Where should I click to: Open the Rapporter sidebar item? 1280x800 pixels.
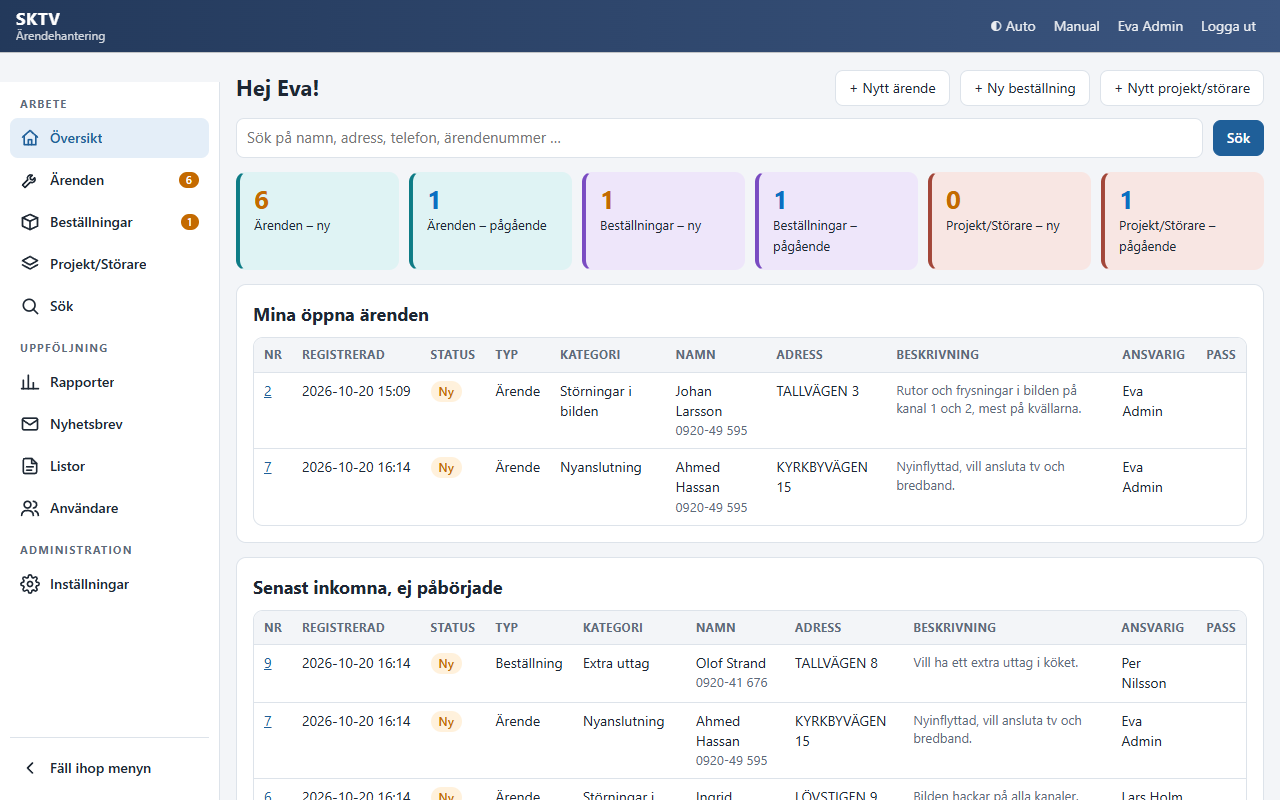tap(109, 382)
